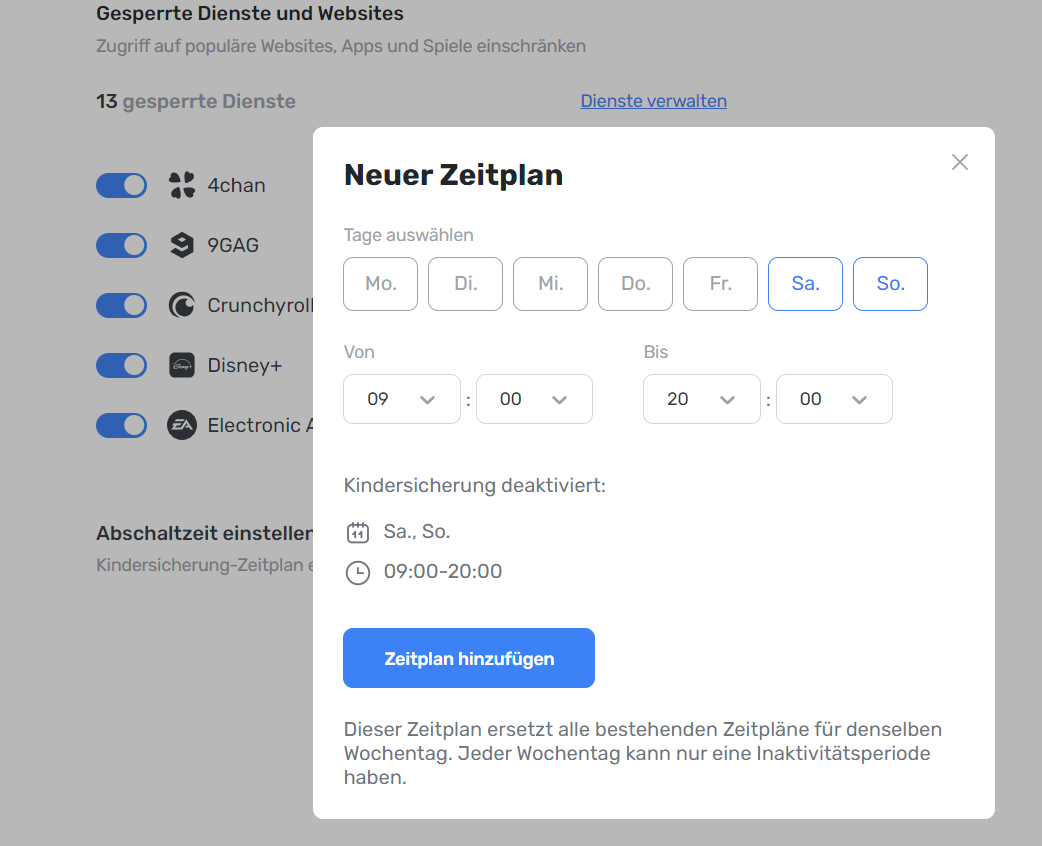Close the Neuer Zeitplan dialog

tap(959, 162)
